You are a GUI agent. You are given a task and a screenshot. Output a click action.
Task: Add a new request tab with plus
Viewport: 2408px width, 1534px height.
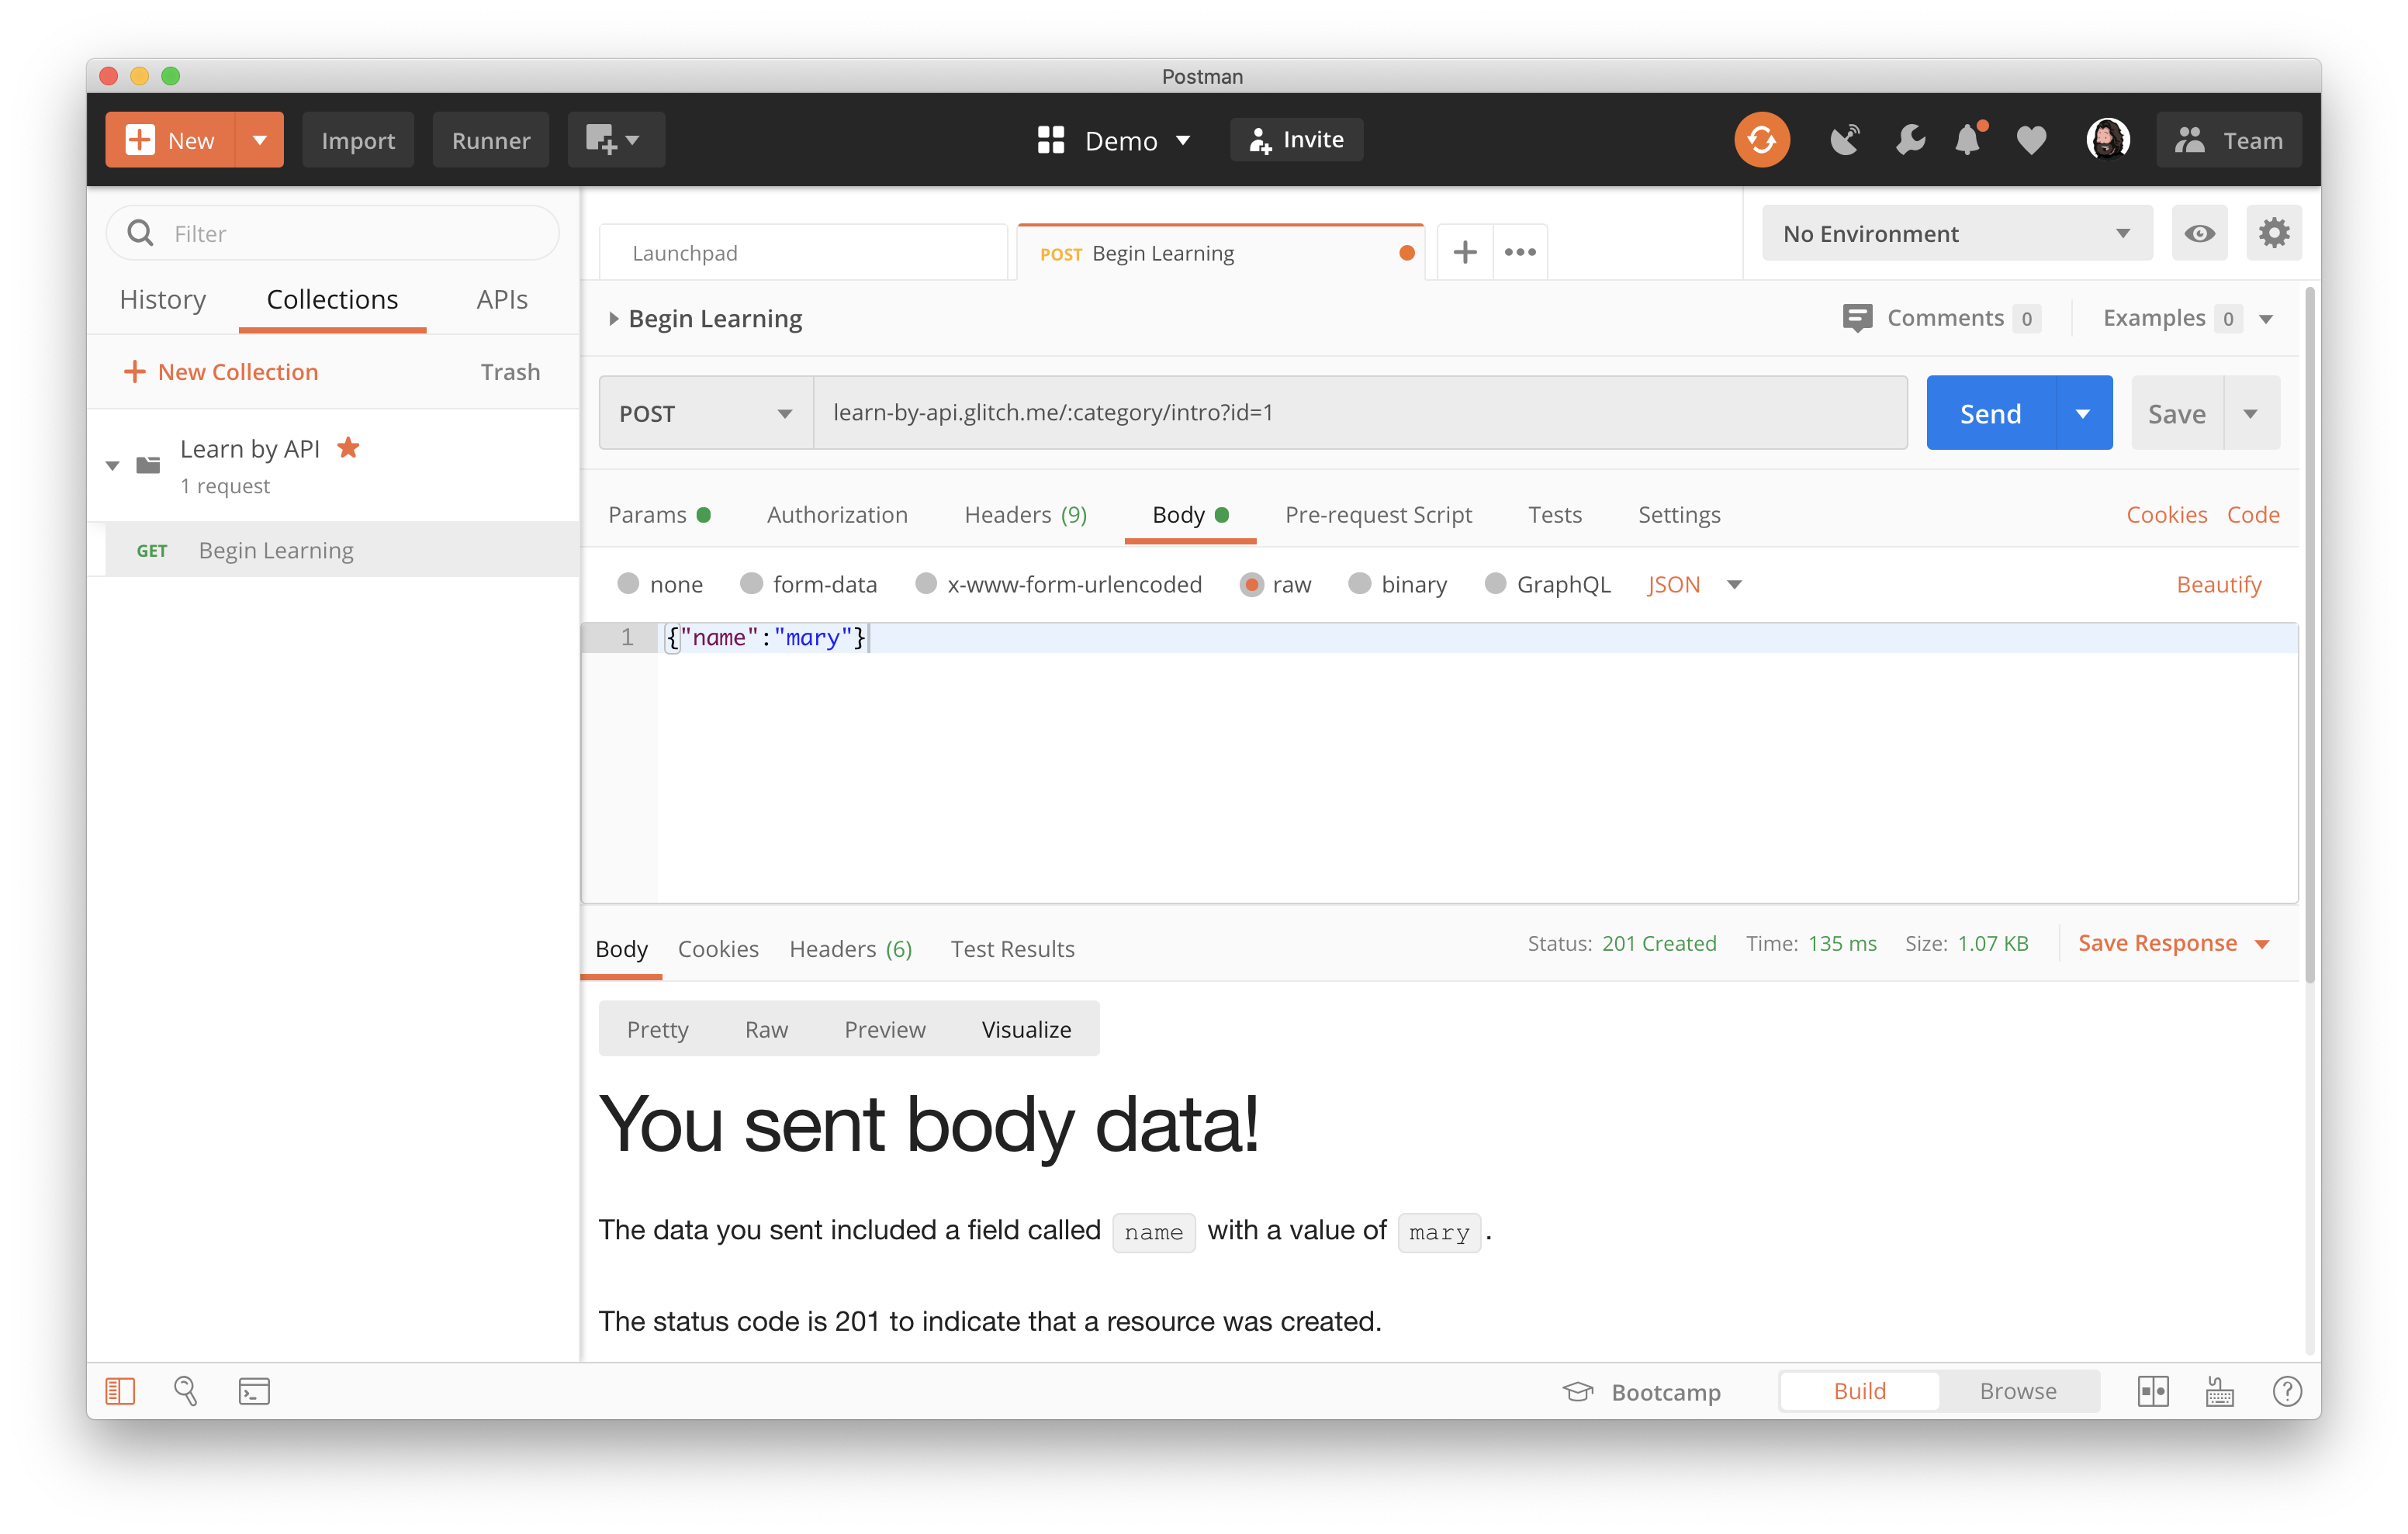(x=1465, y=253)
